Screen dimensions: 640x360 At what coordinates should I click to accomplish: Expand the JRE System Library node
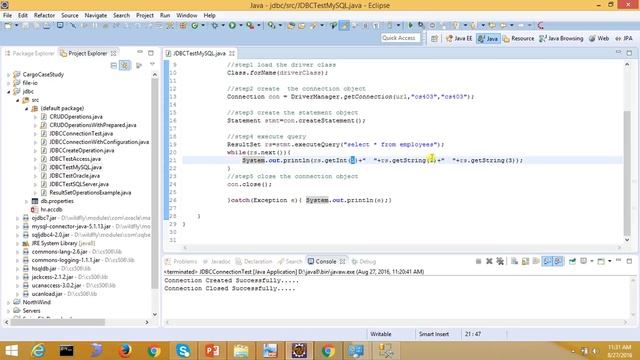[x=18, y=243]
